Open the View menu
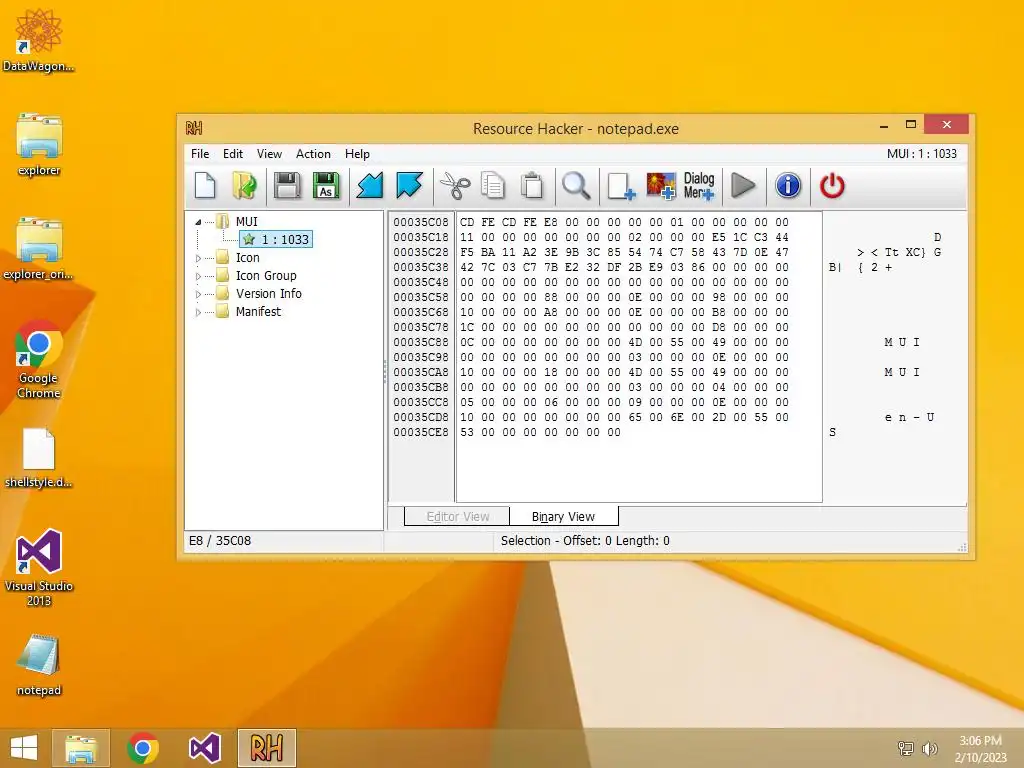This screenshot has height=768, width=1024. click(x=269, y=153)
